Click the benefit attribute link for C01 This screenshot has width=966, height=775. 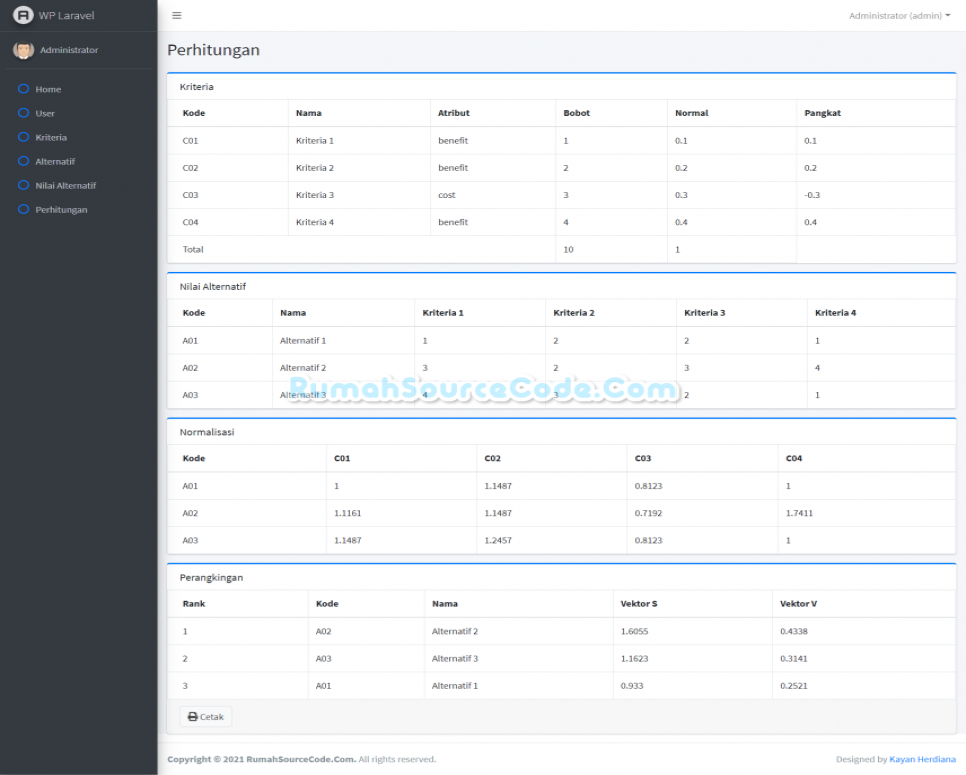coord(450,140)
